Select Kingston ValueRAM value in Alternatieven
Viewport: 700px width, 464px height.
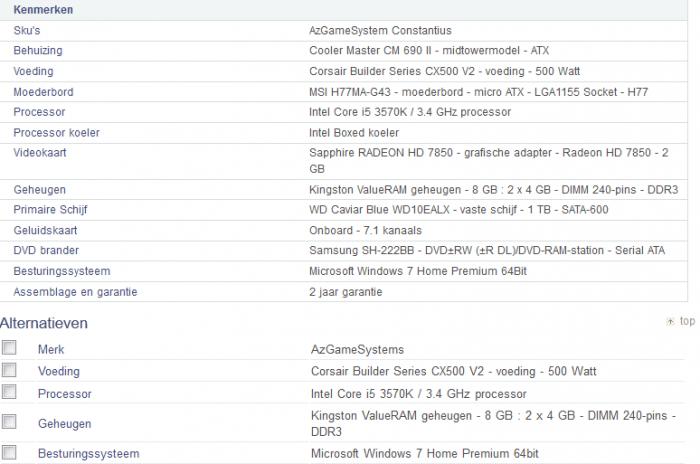tap(494, 424)
